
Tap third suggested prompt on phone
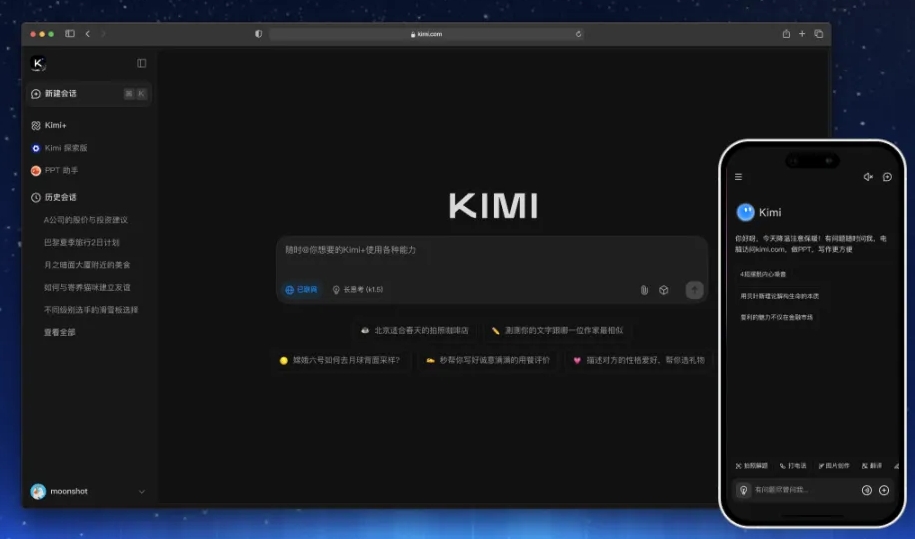(x=776, y=317)
